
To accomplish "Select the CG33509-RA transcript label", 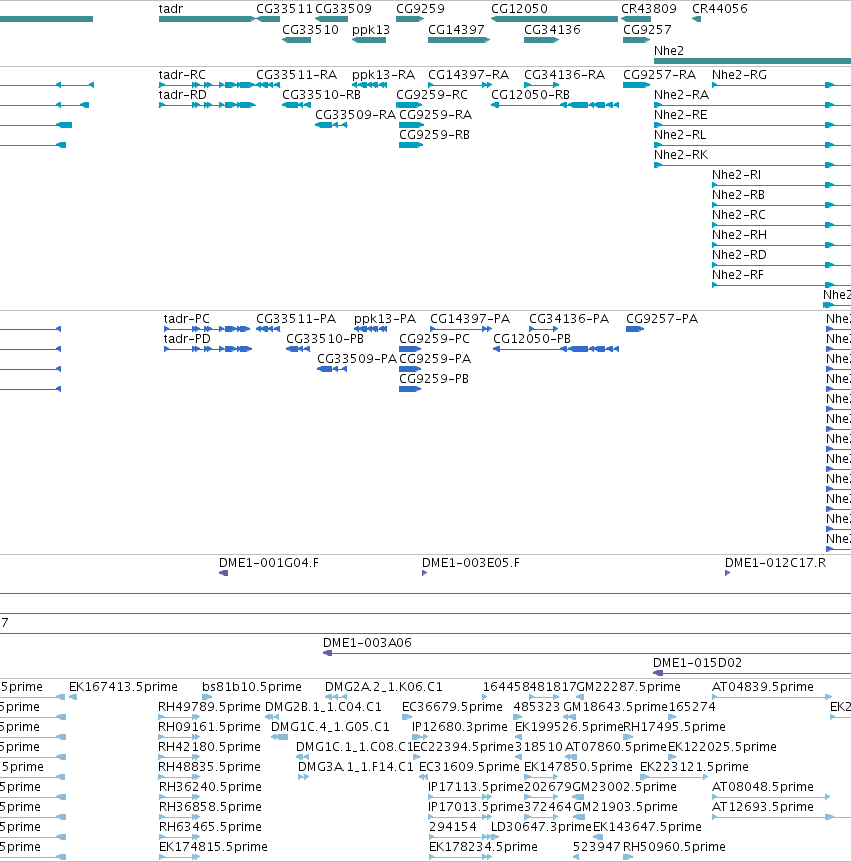I will point(355,114).
